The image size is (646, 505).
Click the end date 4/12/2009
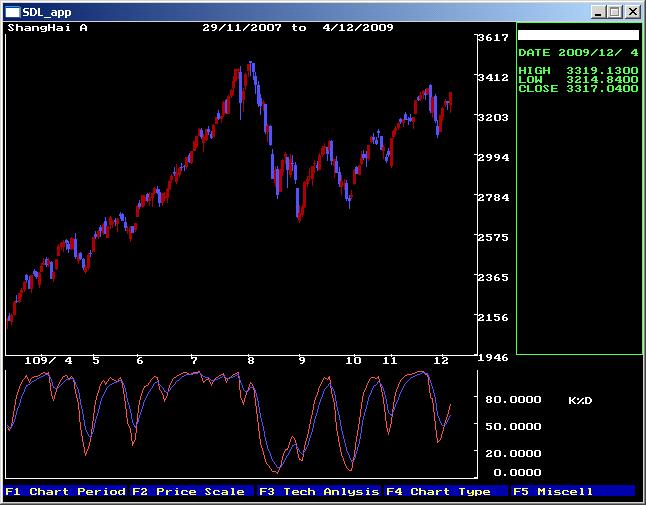358,28
